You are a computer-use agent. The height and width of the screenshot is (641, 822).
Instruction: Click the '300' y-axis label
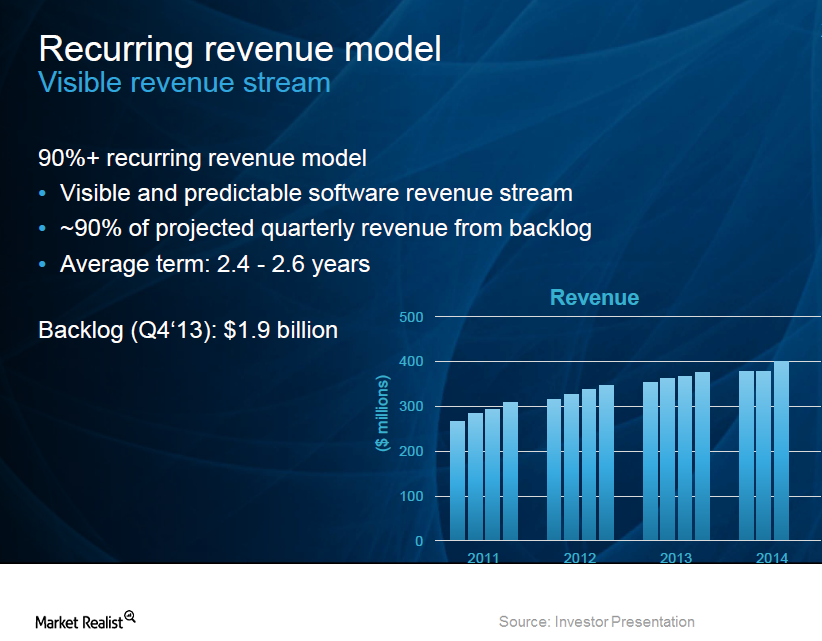[x=411, y=406]
